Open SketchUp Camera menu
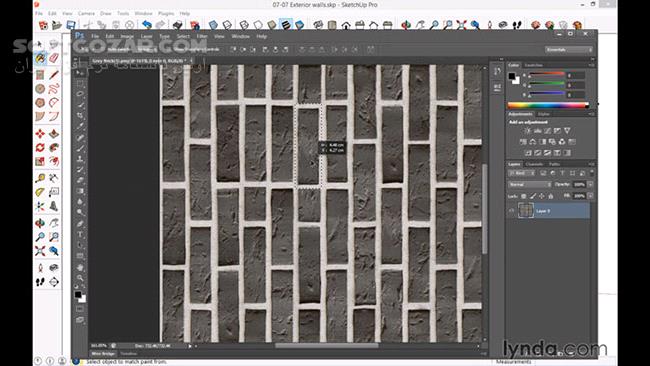This screenshot has width=650, height=366. coord(86,14)
